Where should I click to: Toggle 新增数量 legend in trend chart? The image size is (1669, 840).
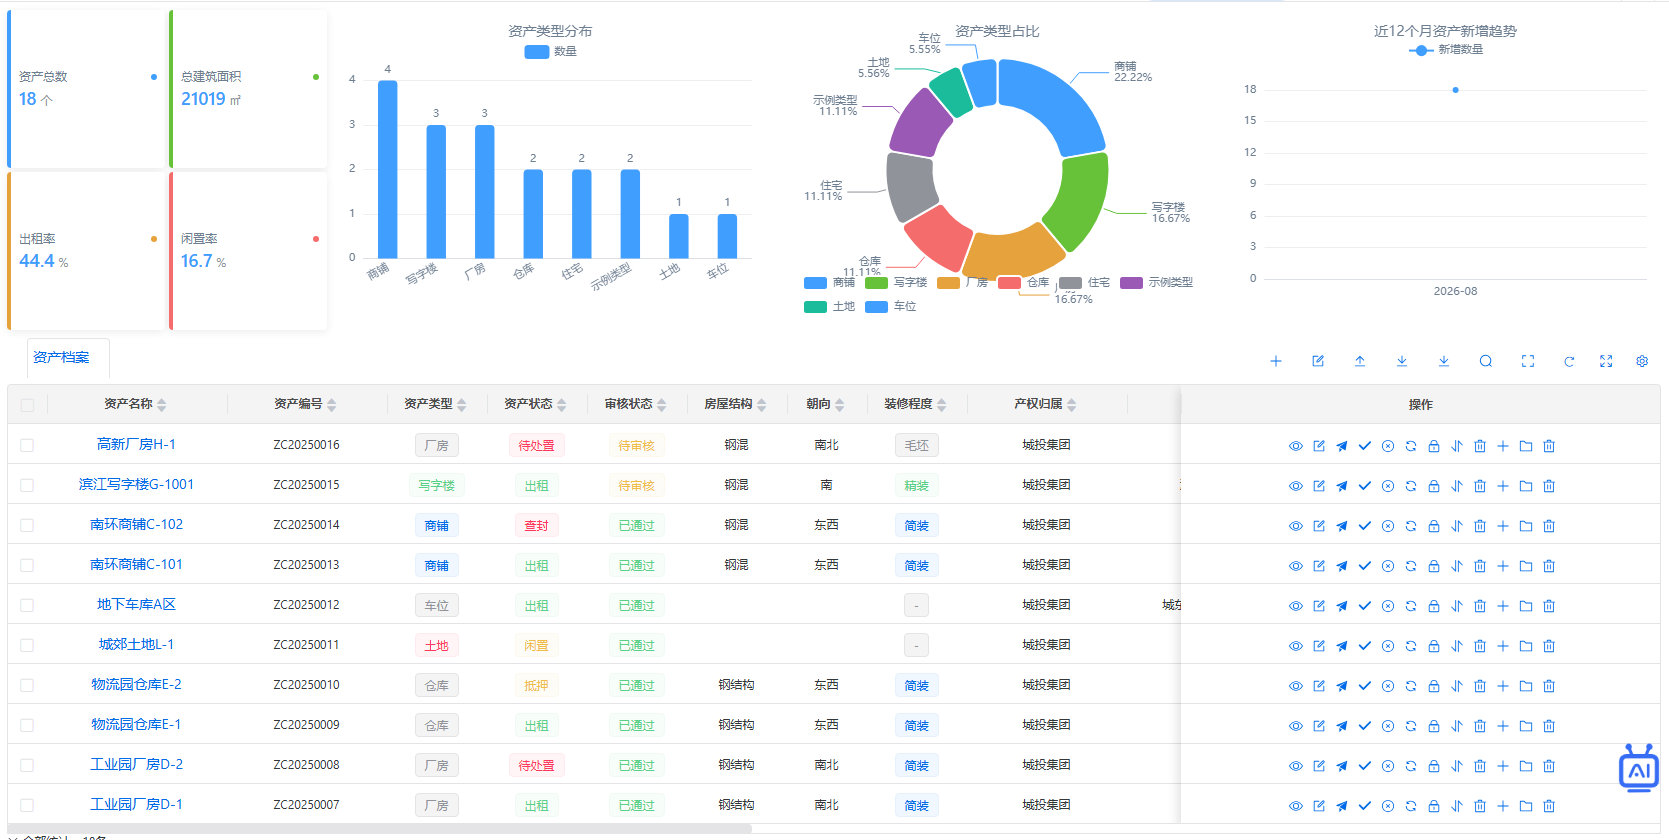(1445, 49)
